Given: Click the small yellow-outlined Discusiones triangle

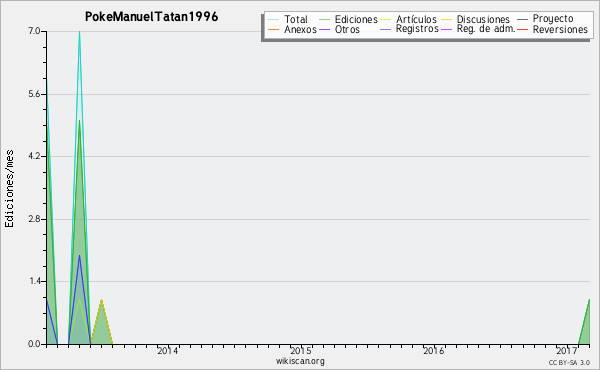Looking at the screenshot, I should [101, 325].
